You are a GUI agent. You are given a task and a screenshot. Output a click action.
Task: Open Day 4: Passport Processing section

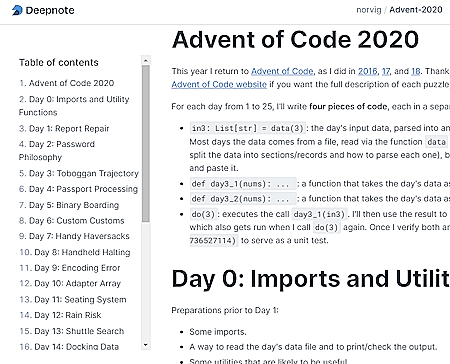[x=78, y=189]
